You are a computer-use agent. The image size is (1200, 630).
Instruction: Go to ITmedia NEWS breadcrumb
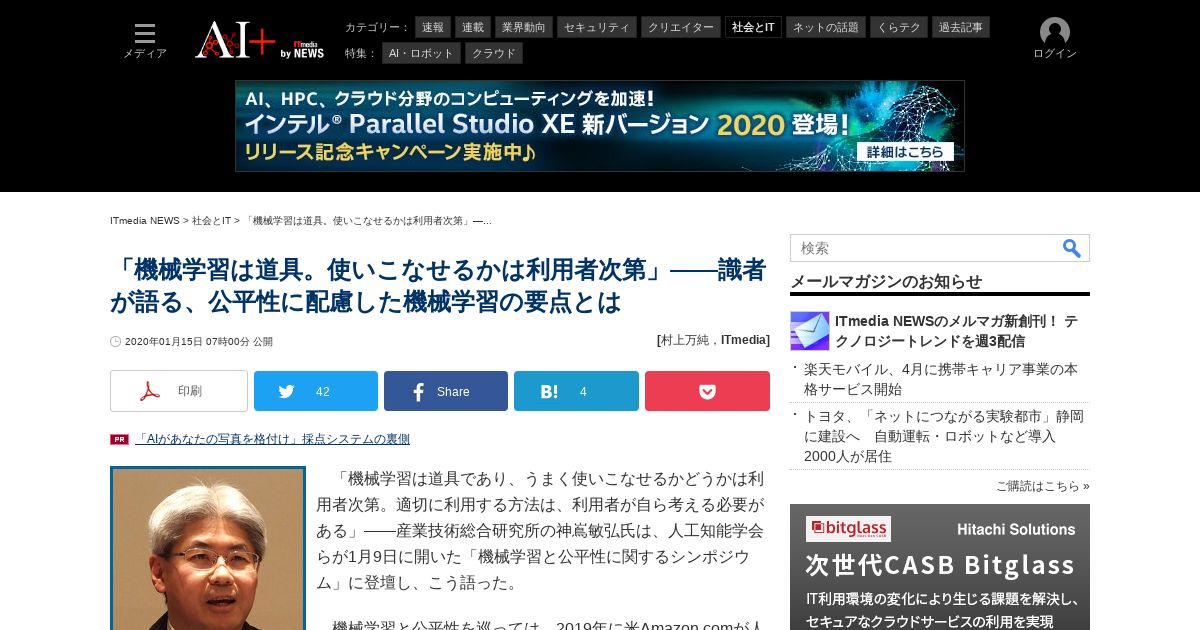tap(145, 220)
